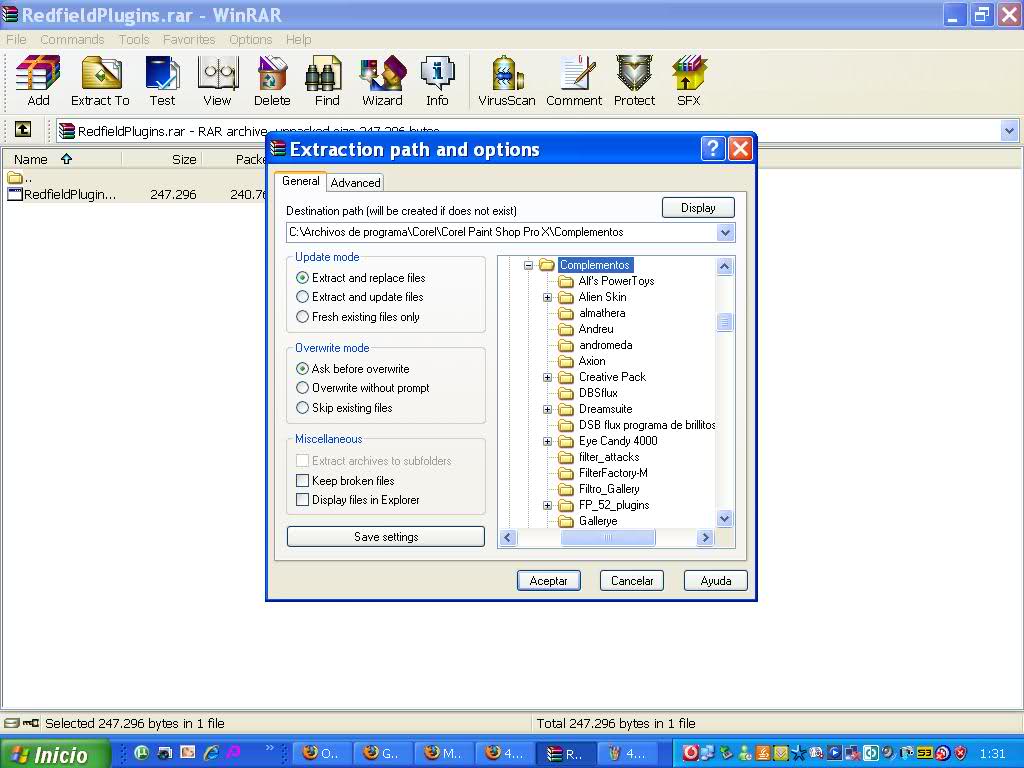Select the andromeda folder
Screen dimensions: 1024x768
point(605,345)
